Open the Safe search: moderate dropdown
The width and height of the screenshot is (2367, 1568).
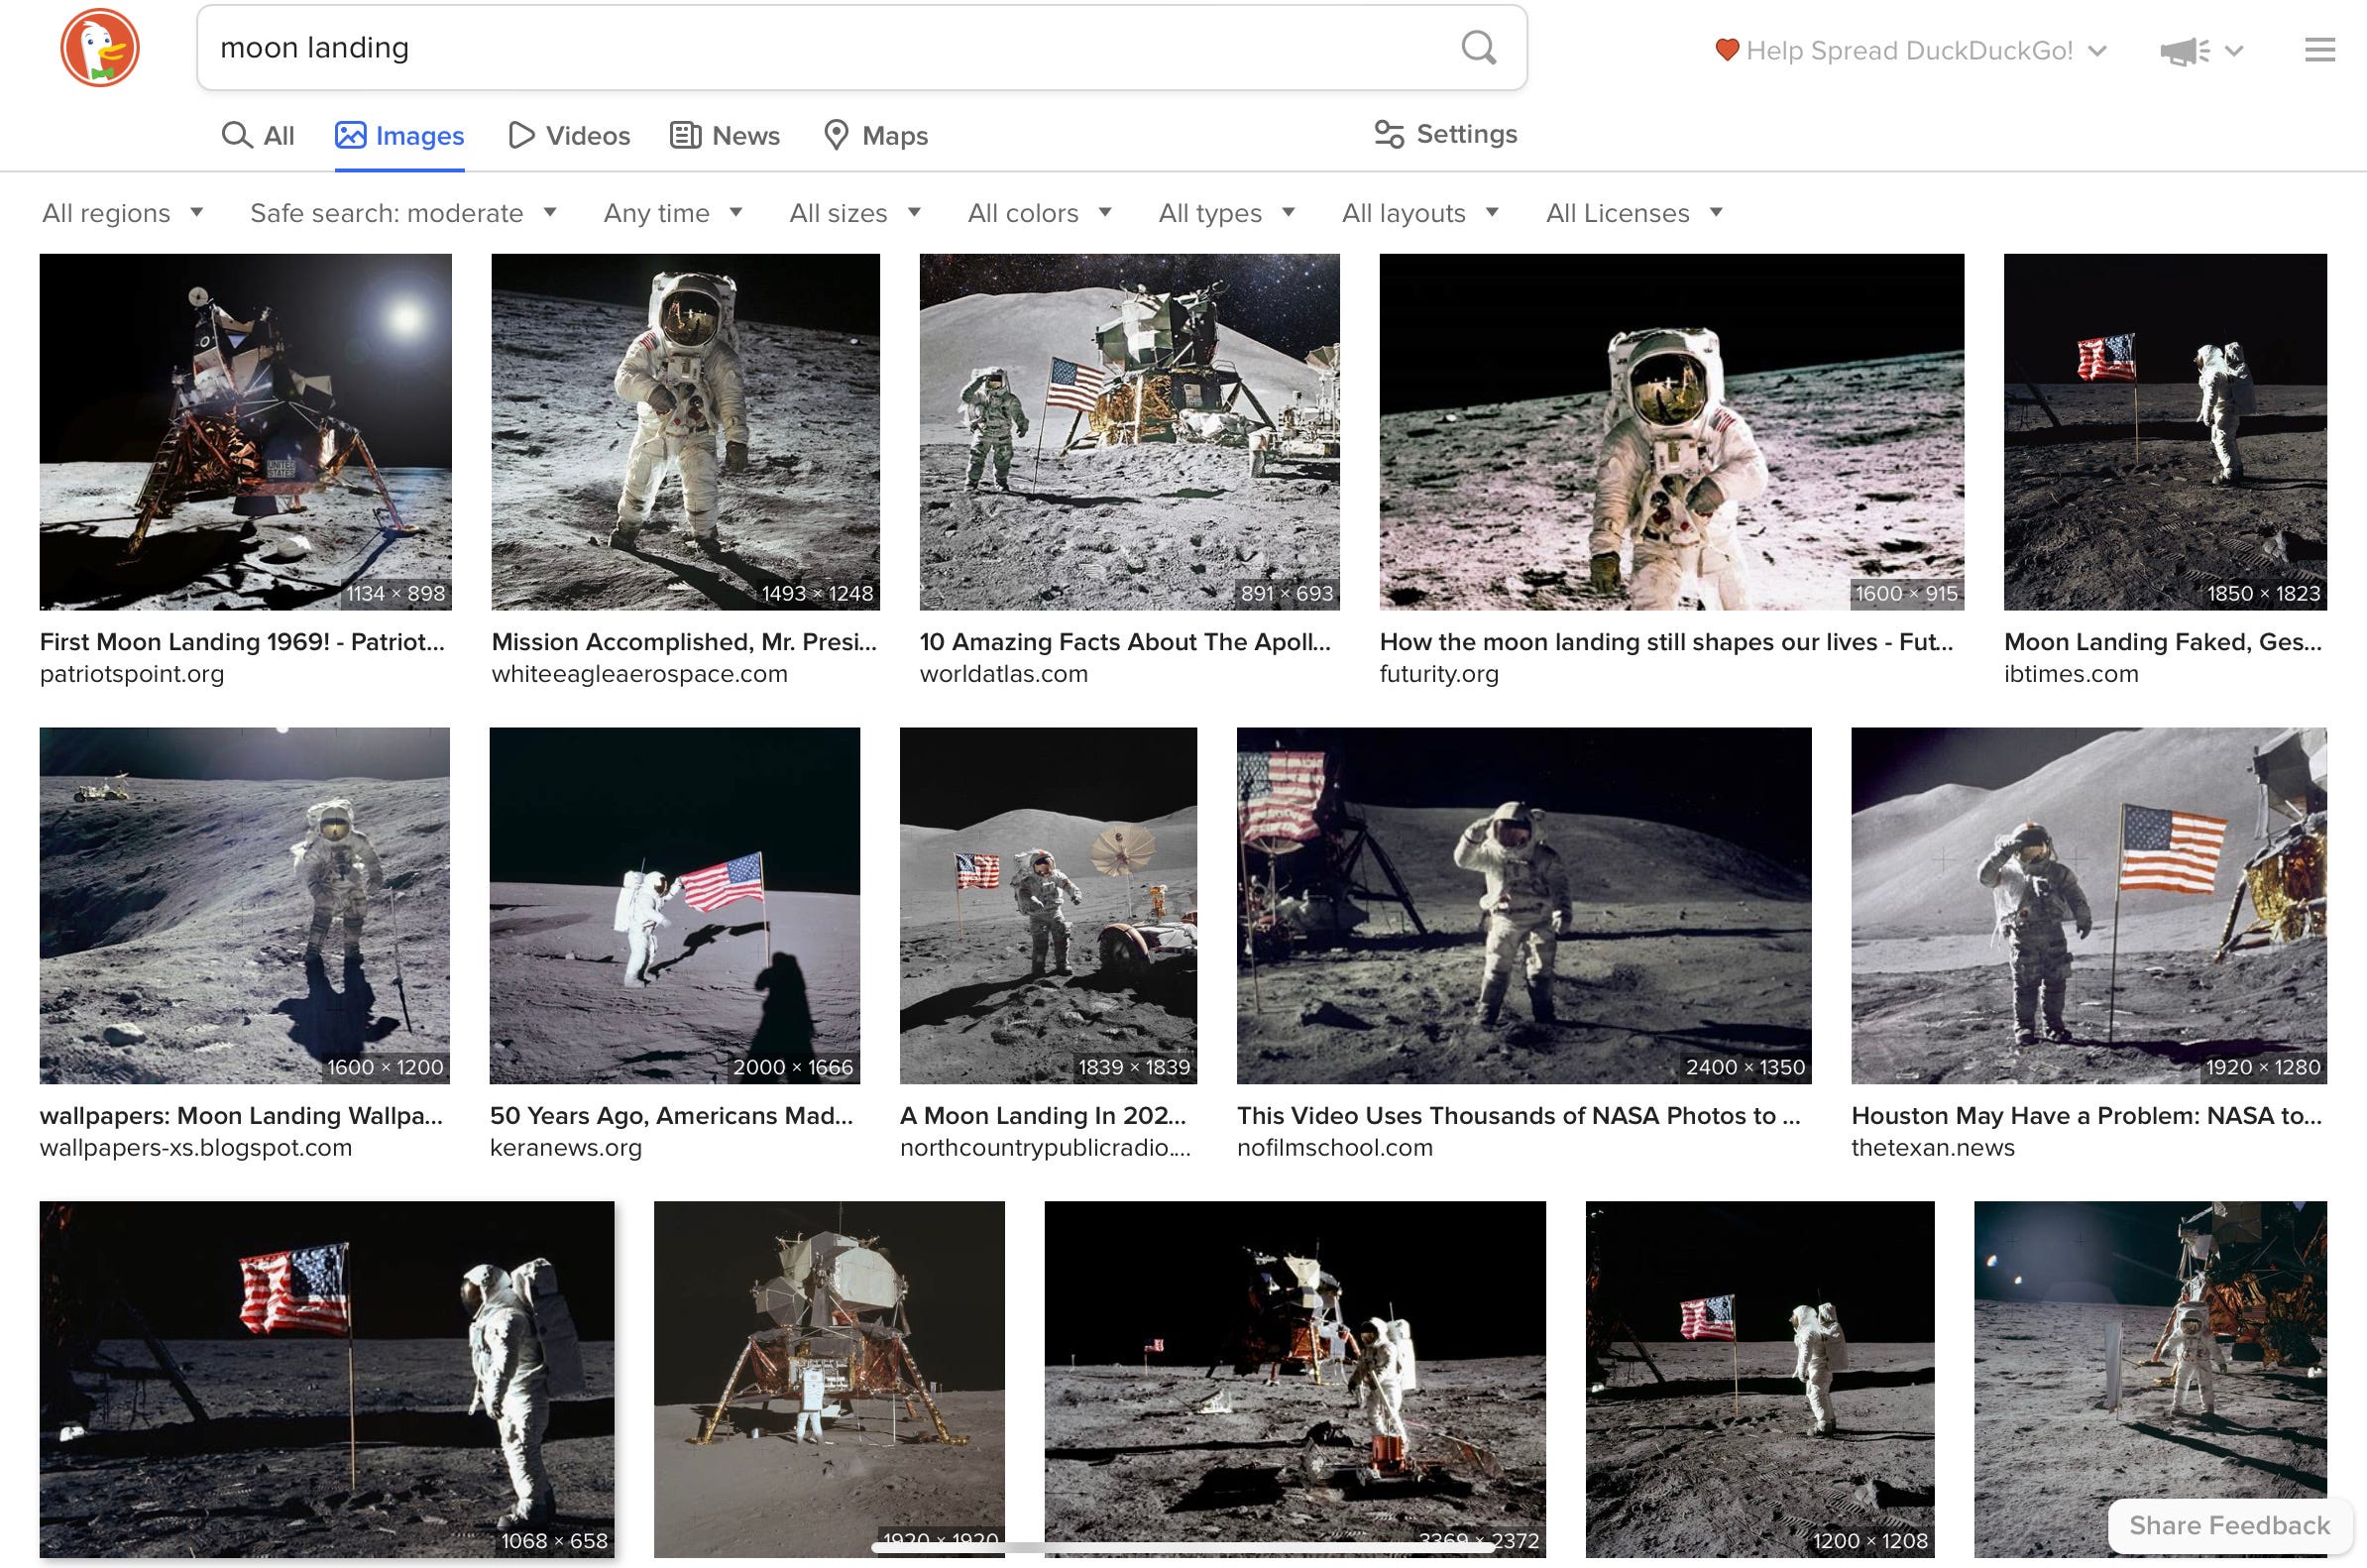tap(403, 213)
